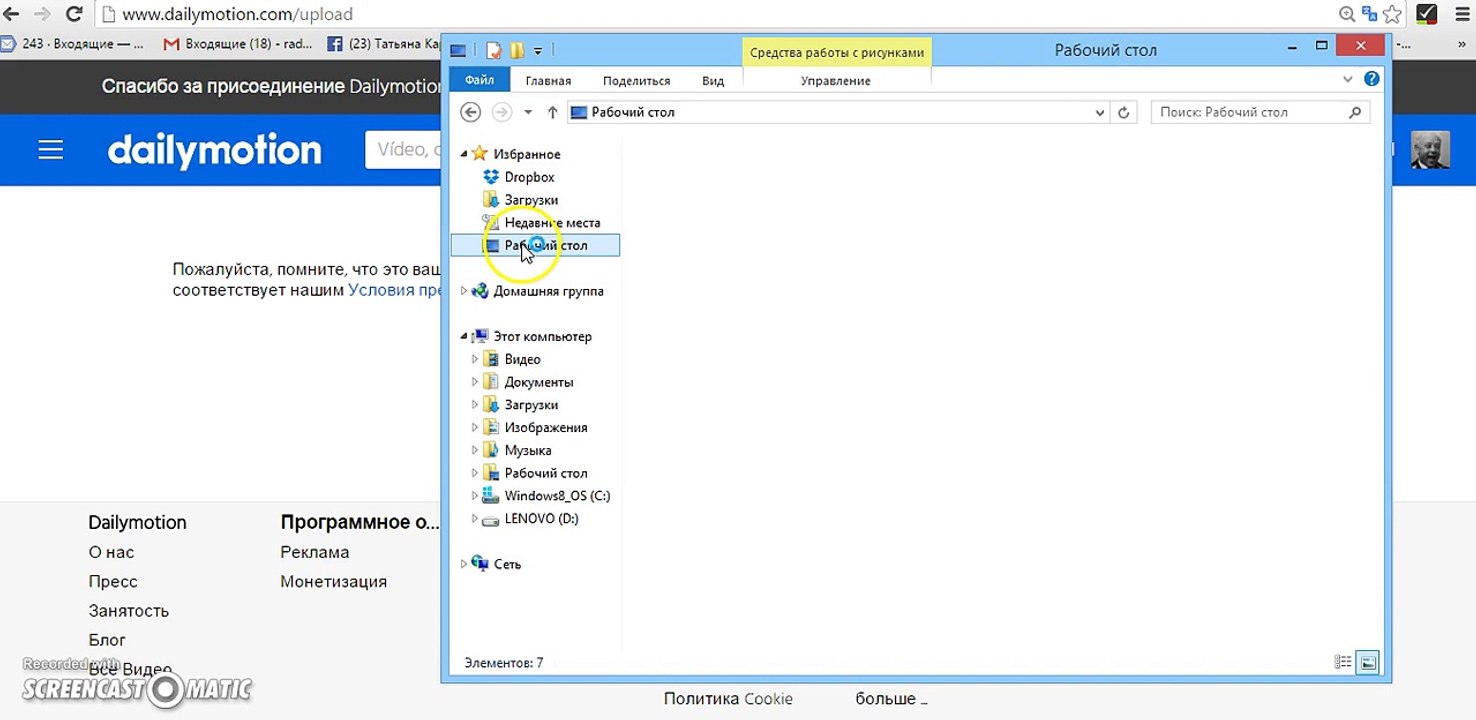This screenshot has width=1476, height=720.
Task: Switch to large thumbnails view icon
Action: (x=1367, y=662)
